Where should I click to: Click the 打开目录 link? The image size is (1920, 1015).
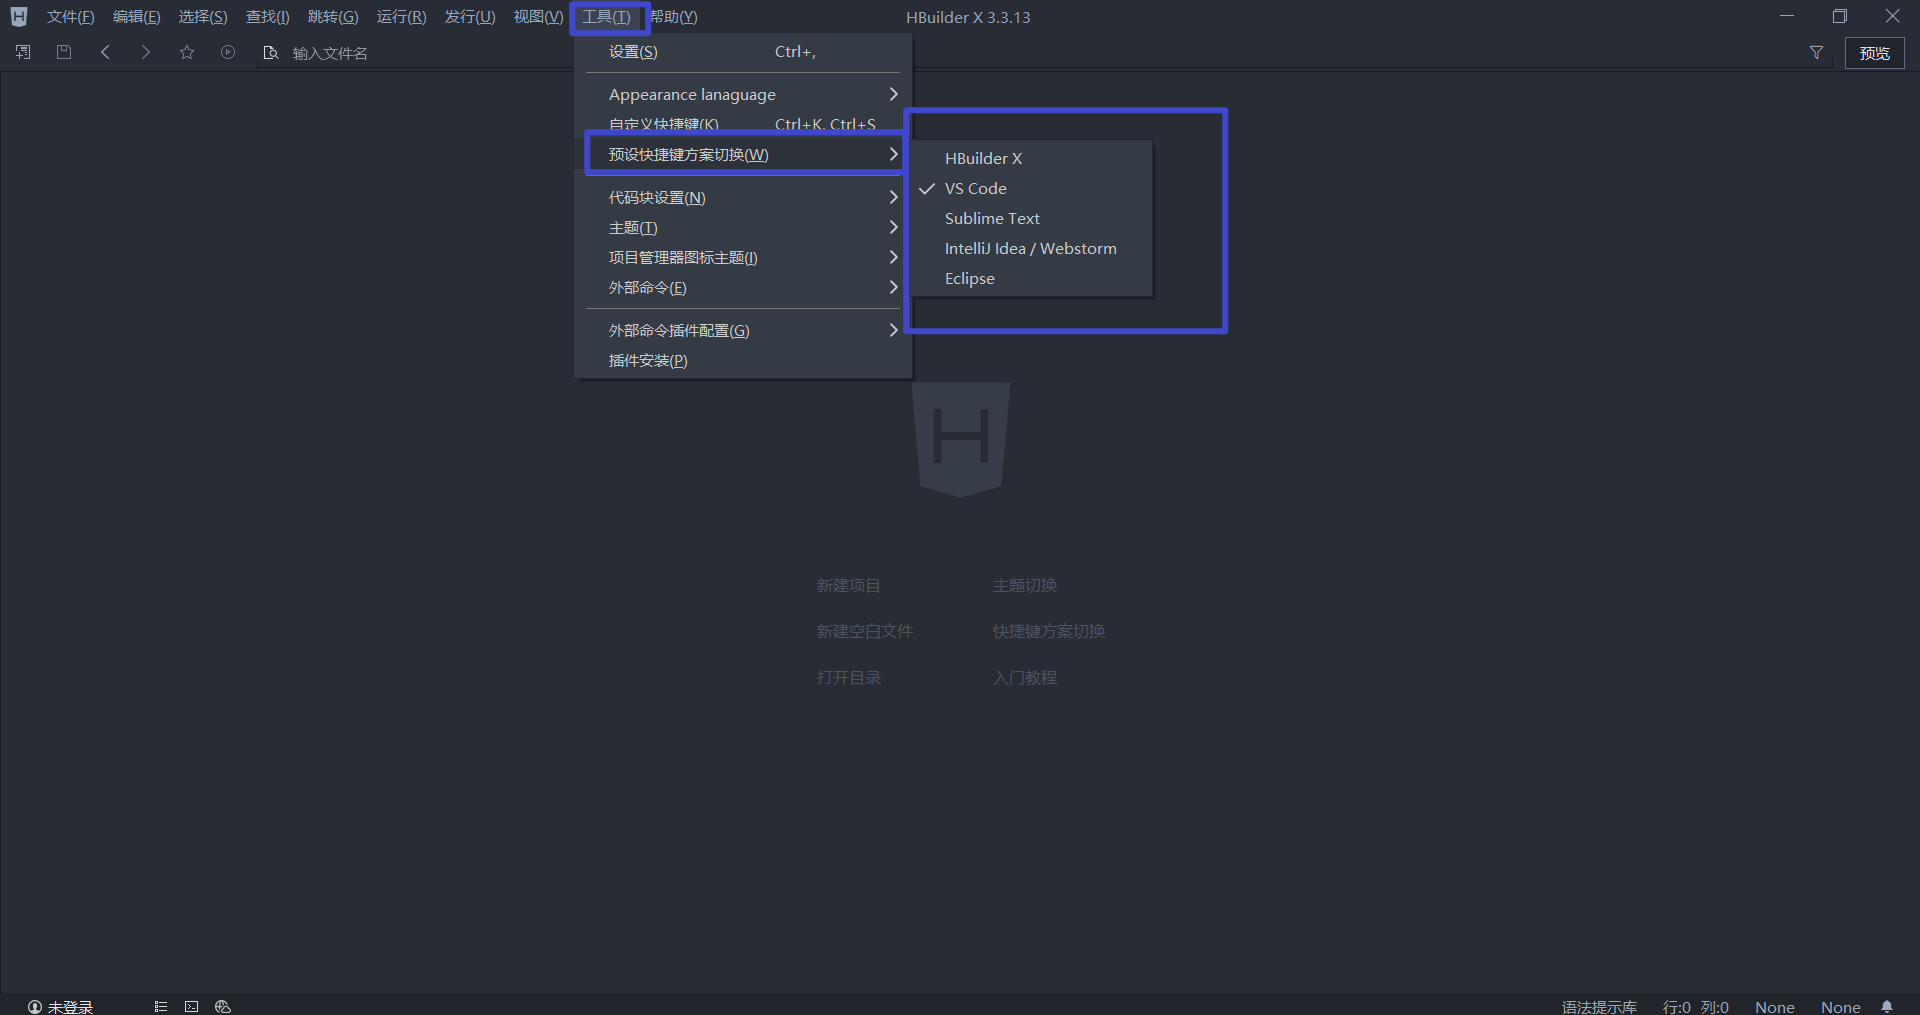pyautogui.click(x=848, y=677)
